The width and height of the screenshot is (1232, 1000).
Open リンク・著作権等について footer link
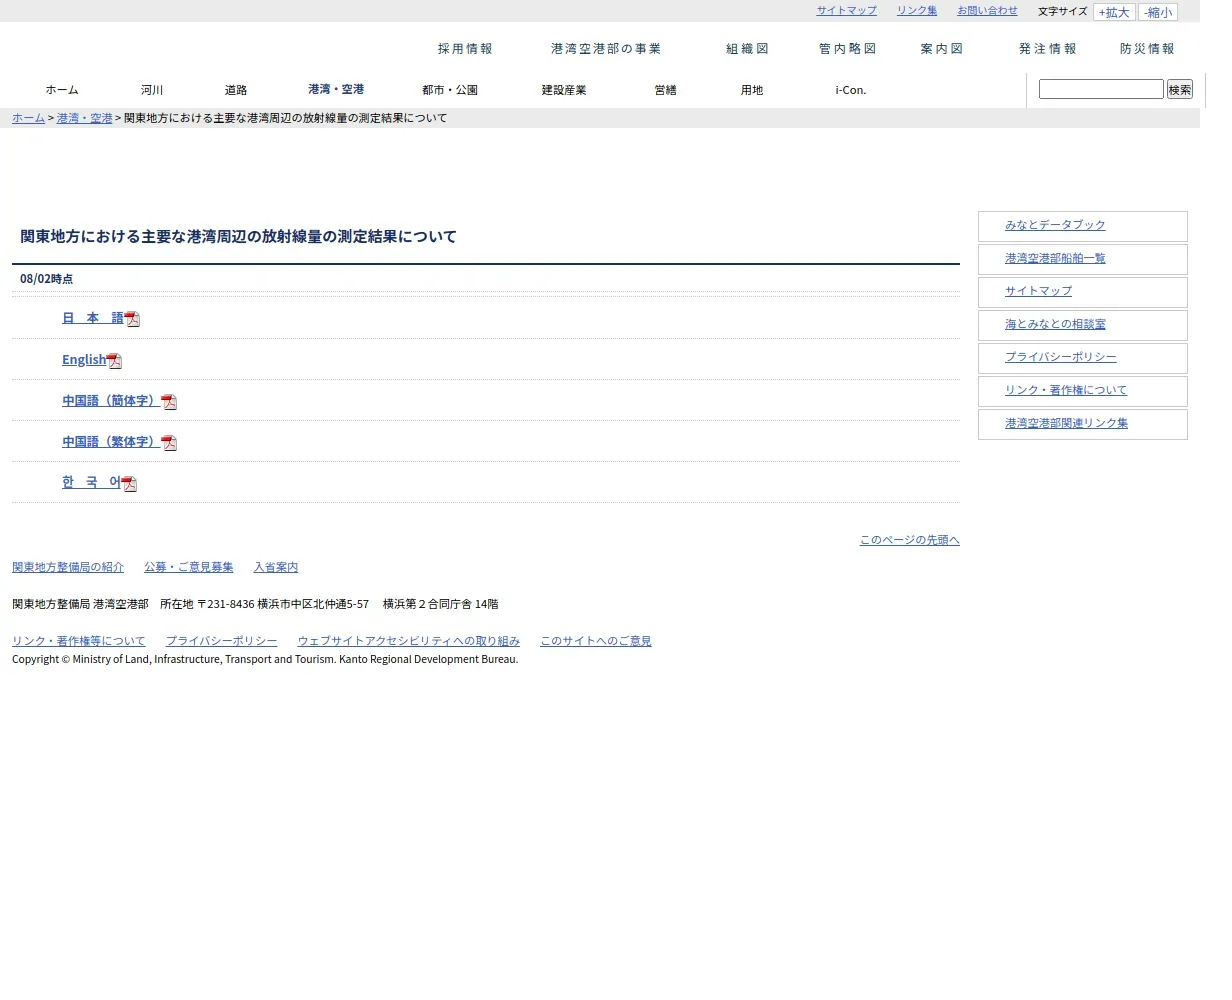79,641
